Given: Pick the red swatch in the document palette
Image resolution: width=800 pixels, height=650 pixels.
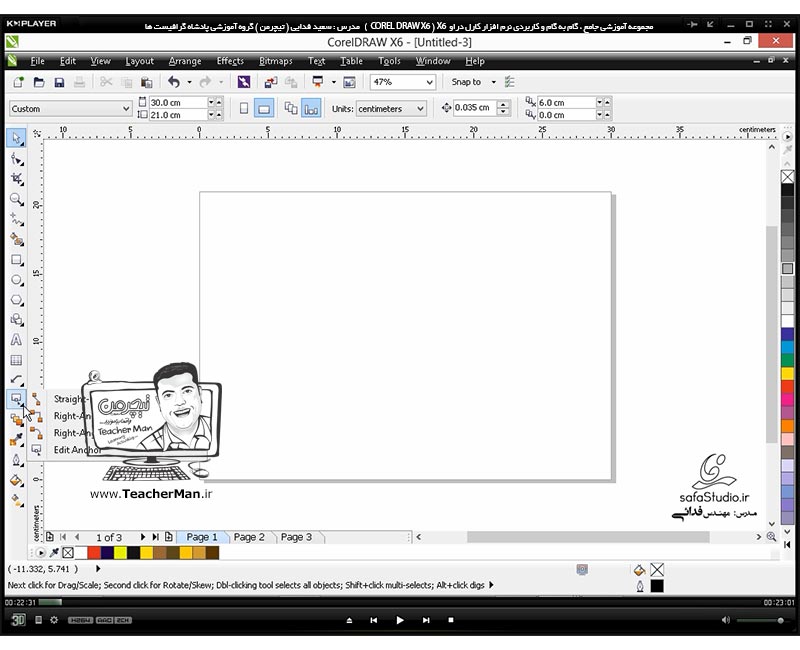Looking at the screenshot, I should point(94,553).
